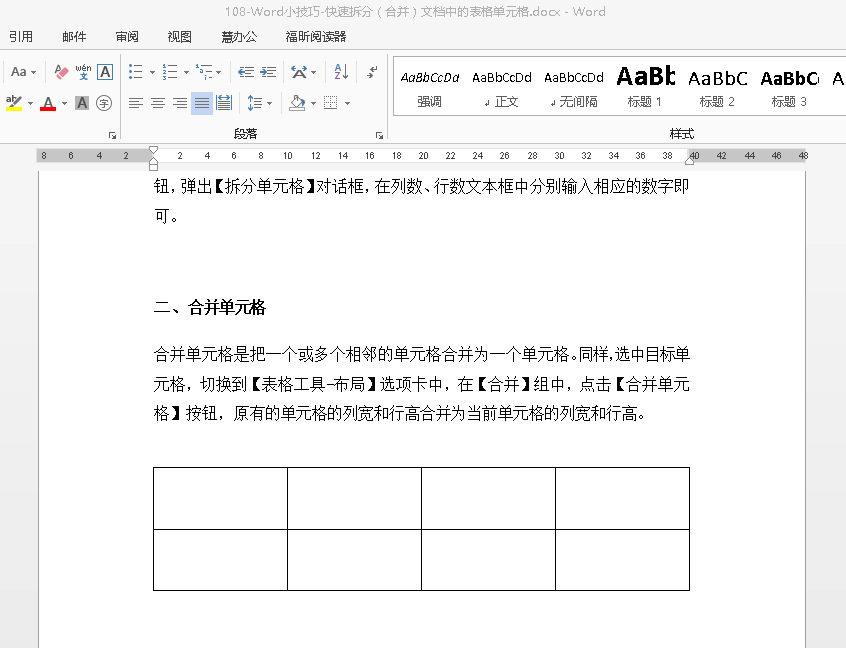Click the top-right table cell
This screenshot has height=648, width=846.
622,498
